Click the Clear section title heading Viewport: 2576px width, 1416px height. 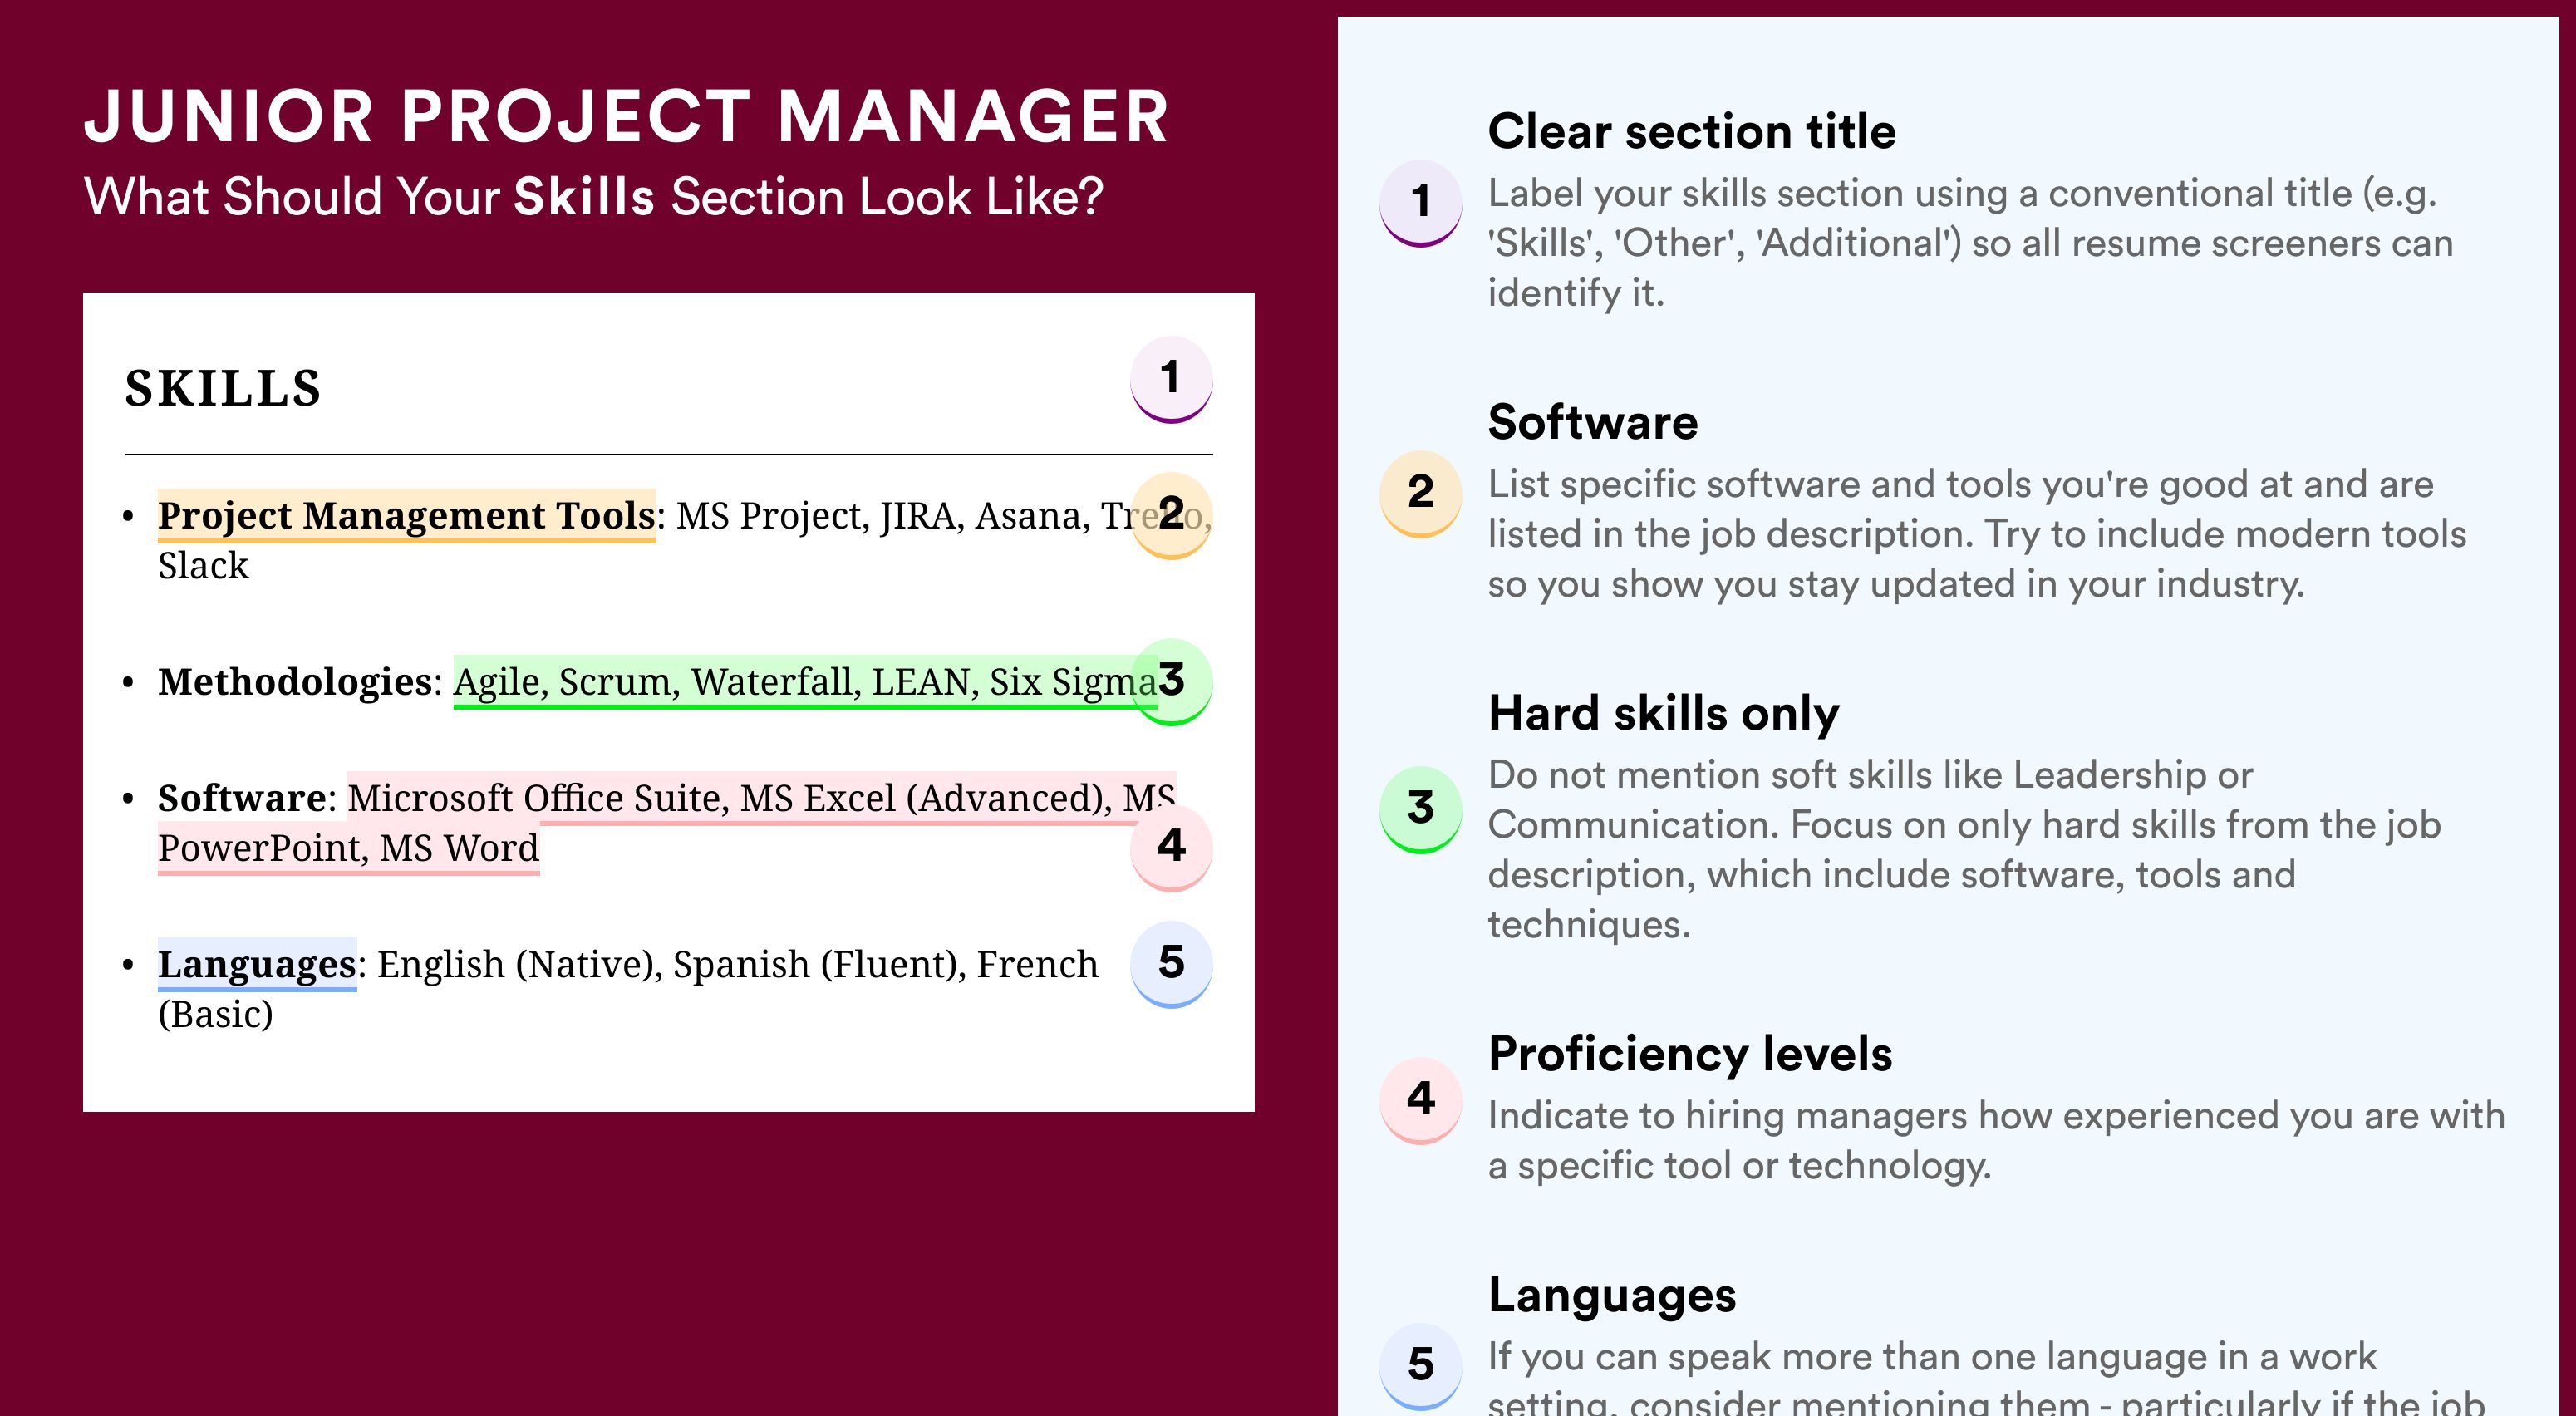tap(1692, 131)
